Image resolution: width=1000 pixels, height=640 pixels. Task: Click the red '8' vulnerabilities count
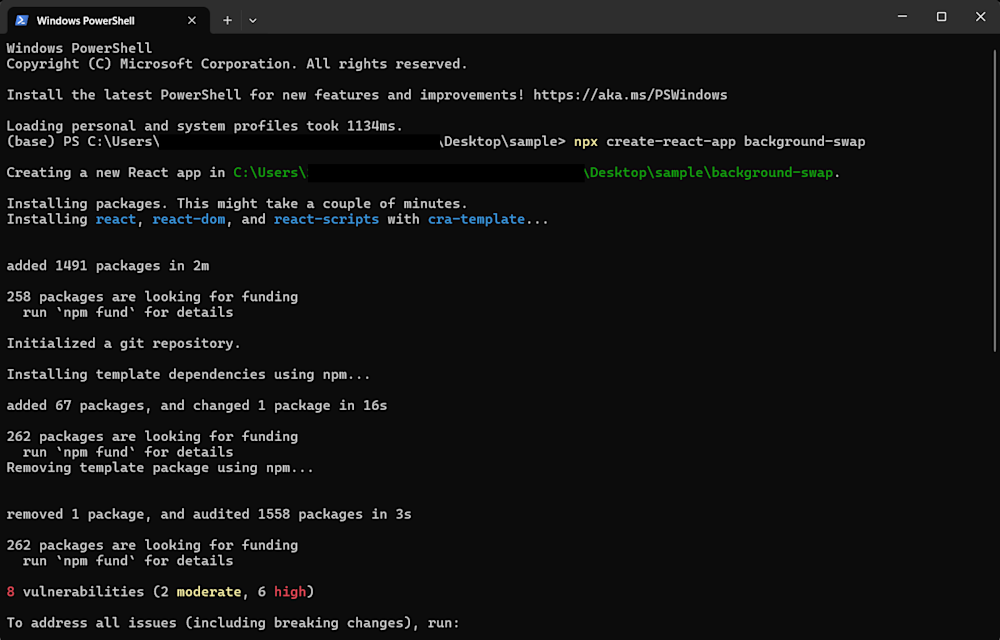[10, 592]
